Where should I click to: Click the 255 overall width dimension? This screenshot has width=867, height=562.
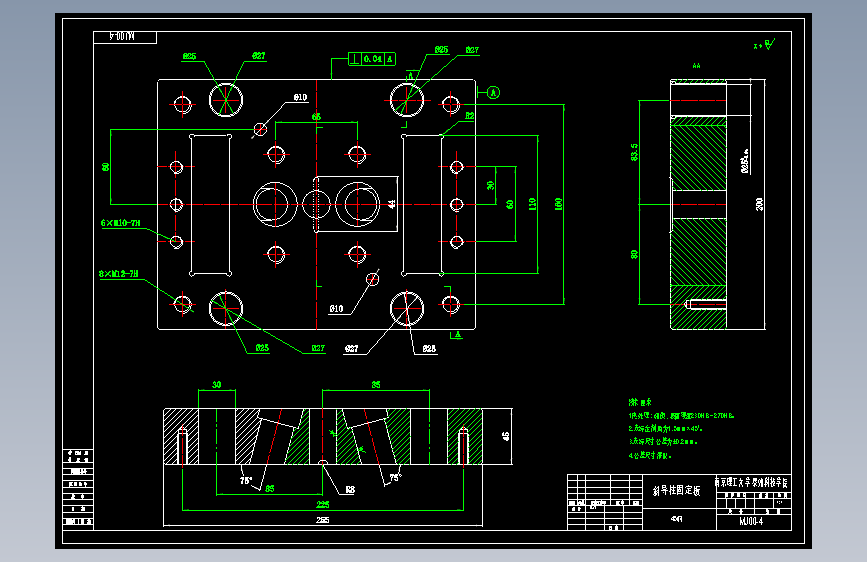click(322, 520)
